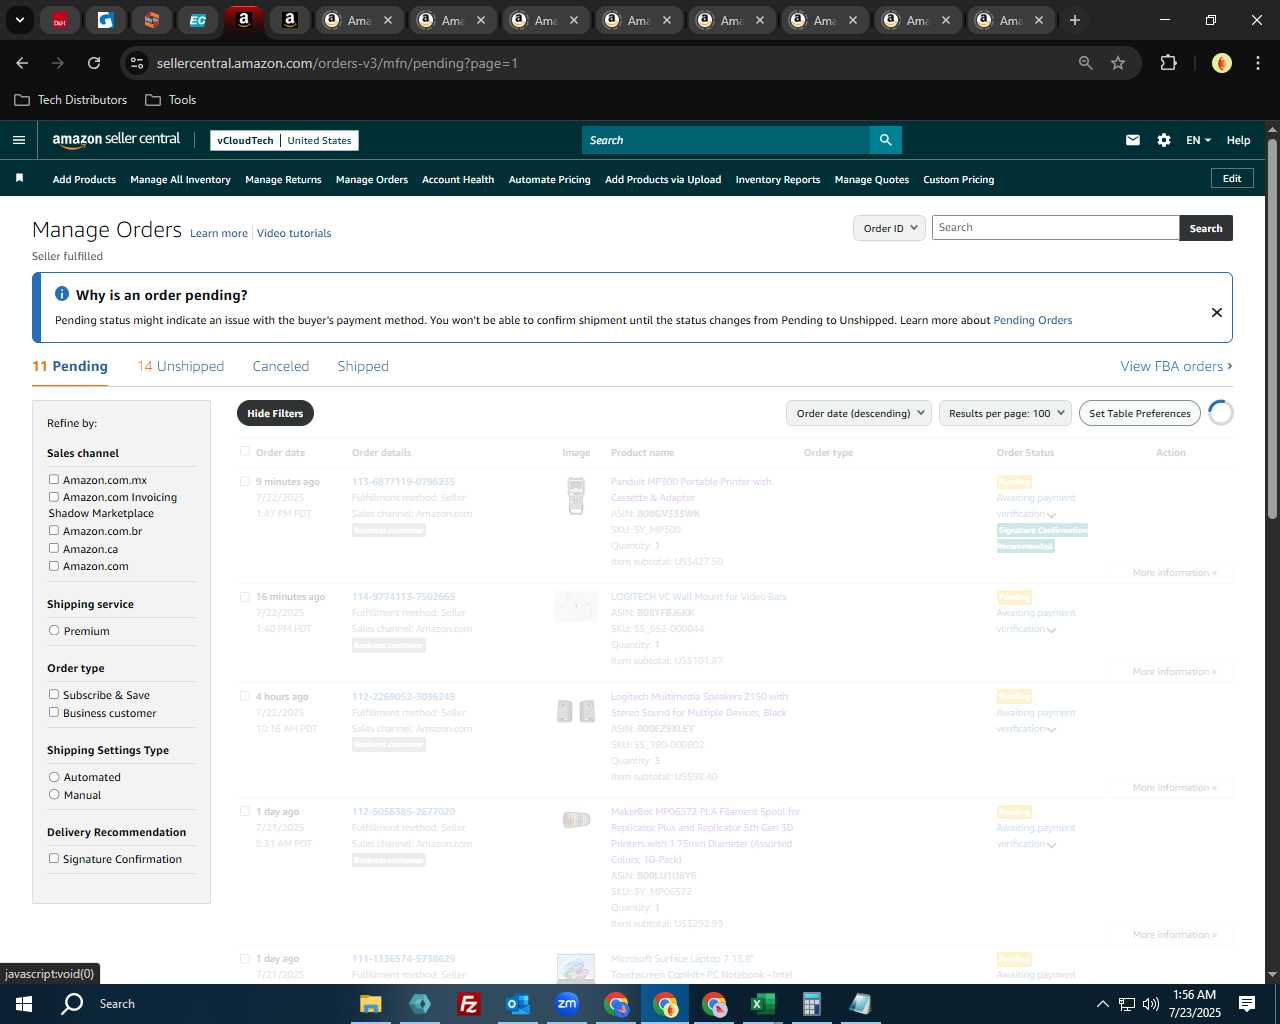Open Pending Orders help link

(x=1033, y=320)
